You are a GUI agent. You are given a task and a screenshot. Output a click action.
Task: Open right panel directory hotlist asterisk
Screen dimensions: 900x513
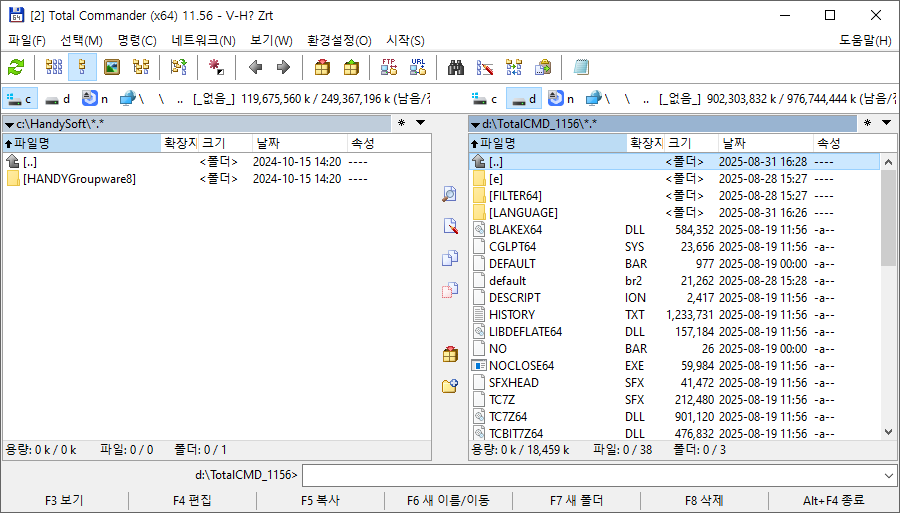tap(867, 123)
